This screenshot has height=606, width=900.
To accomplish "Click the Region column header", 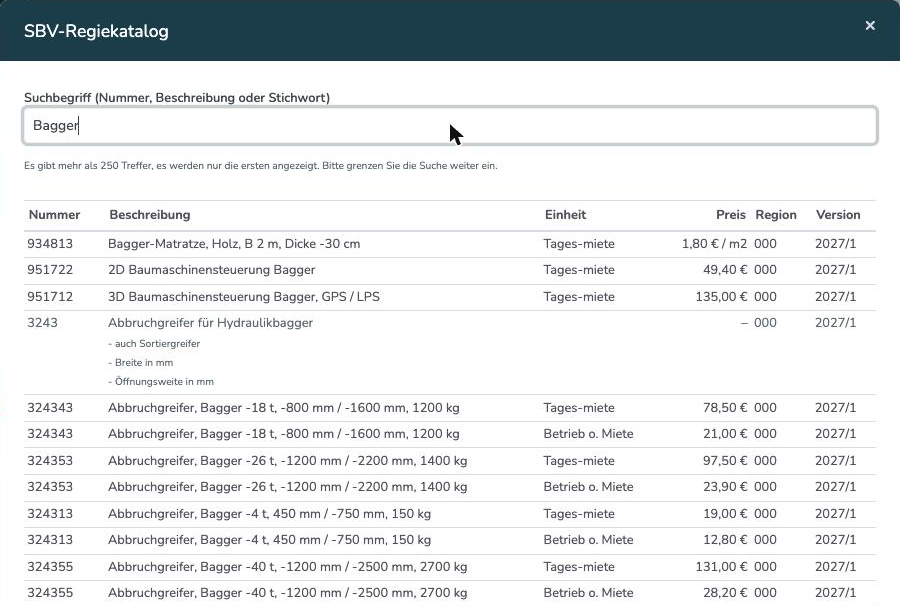I will point(776,215).
